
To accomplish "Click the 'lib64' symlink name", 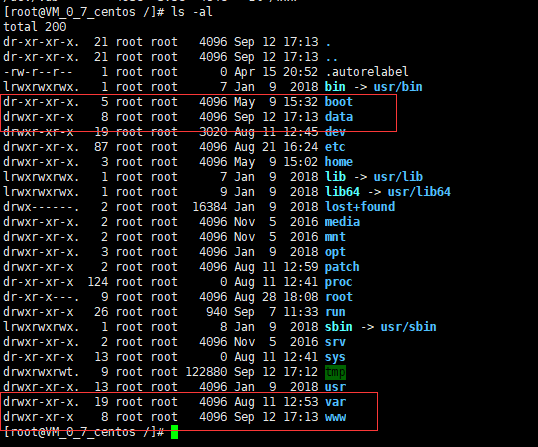I will [342, 192].
